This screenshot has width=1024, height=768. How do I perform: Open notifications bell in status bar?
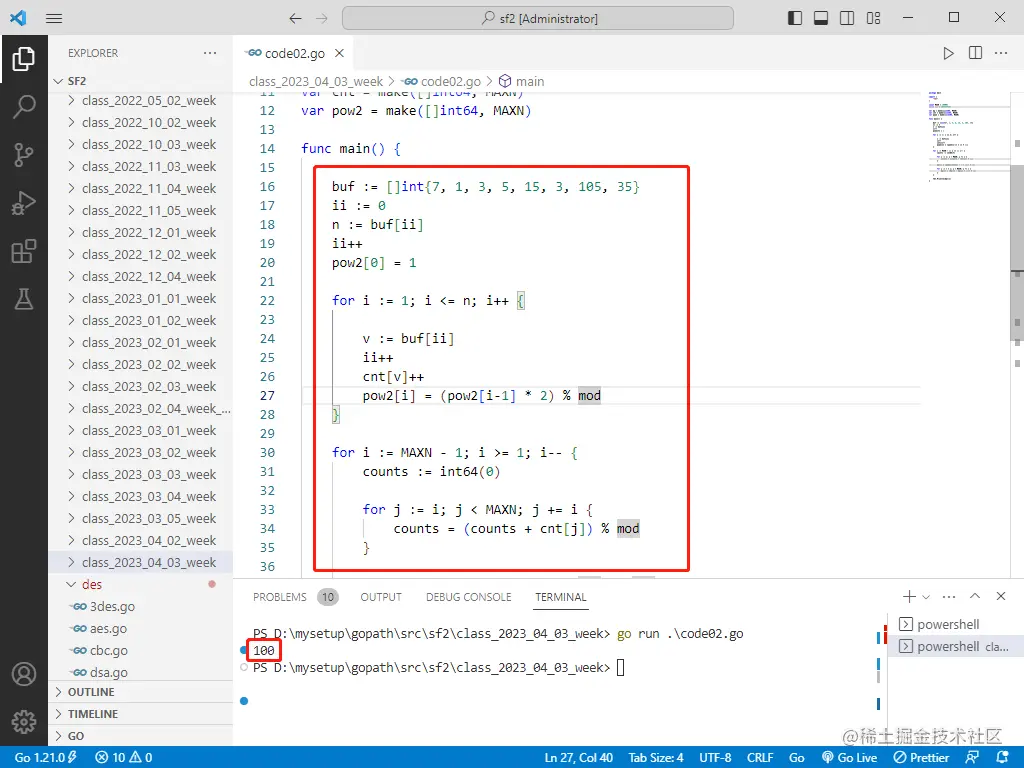coord(1003,757)
